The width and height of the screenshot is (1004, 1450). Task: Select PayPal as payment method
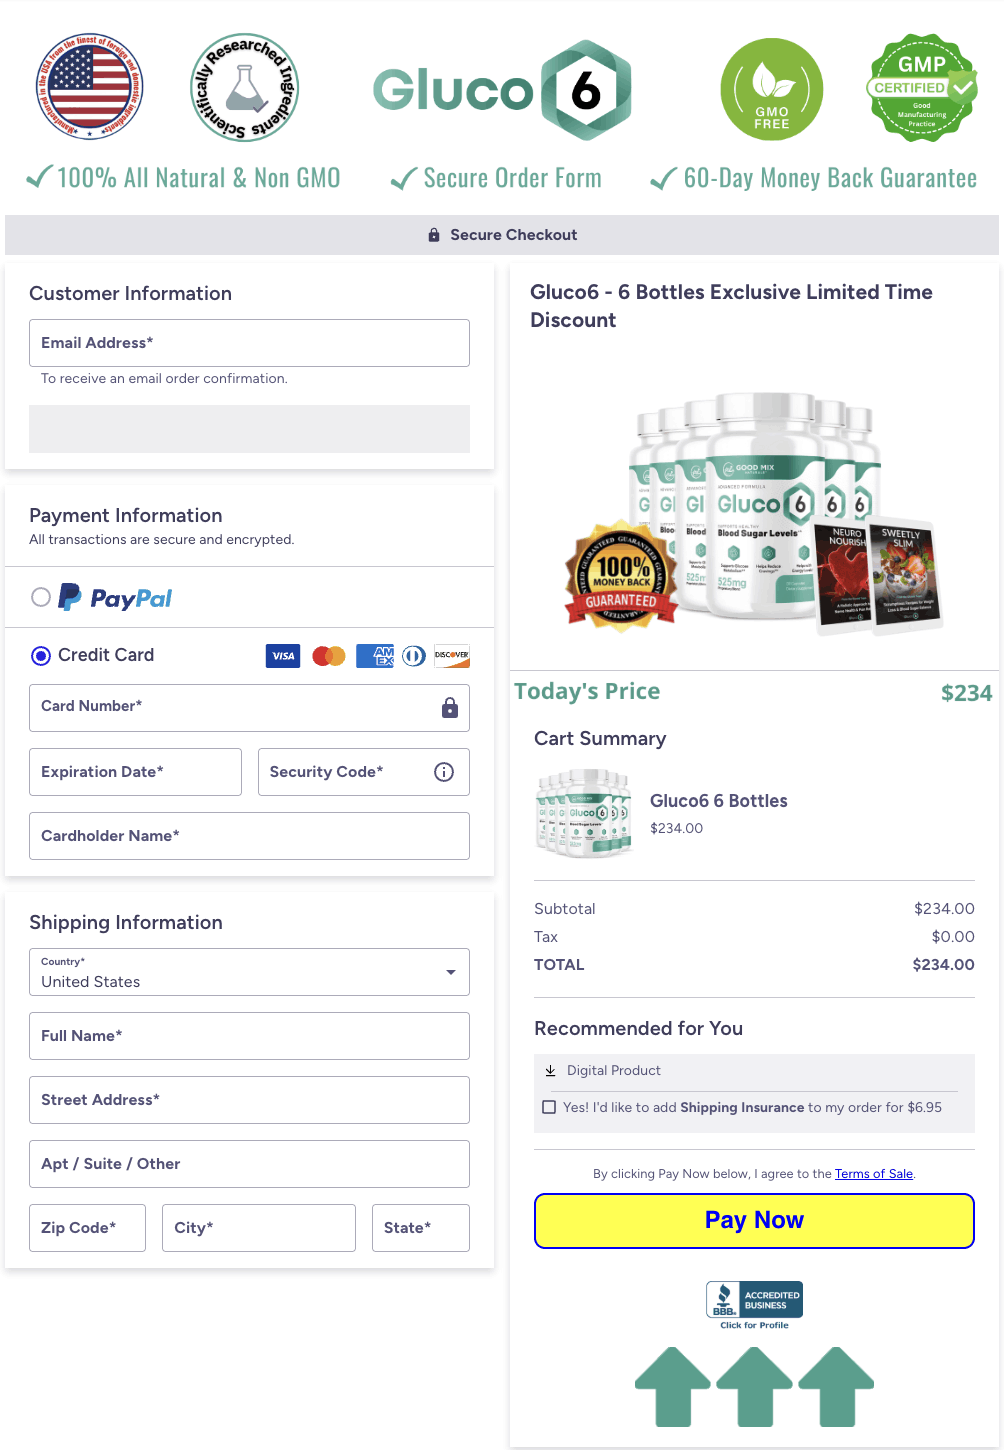tap(41, 597)
